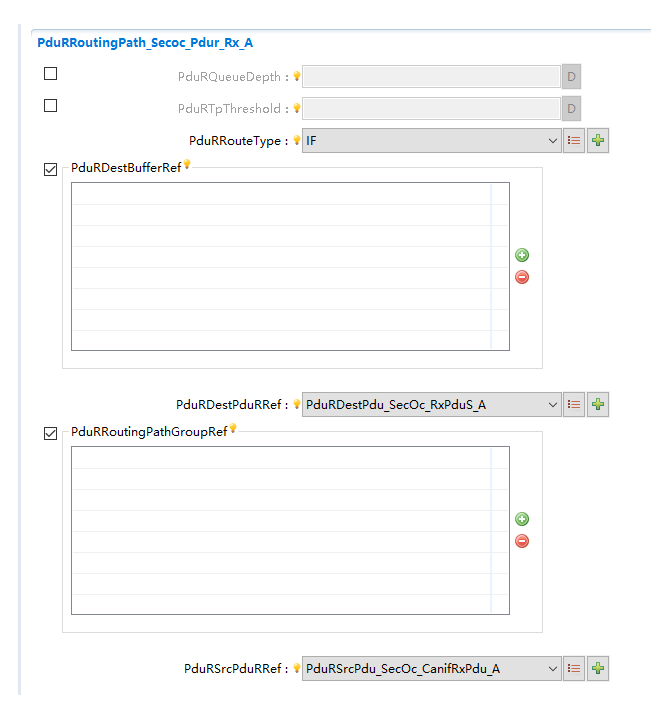Click the green plus beside PduRDestPduRRef

point(598,405)
